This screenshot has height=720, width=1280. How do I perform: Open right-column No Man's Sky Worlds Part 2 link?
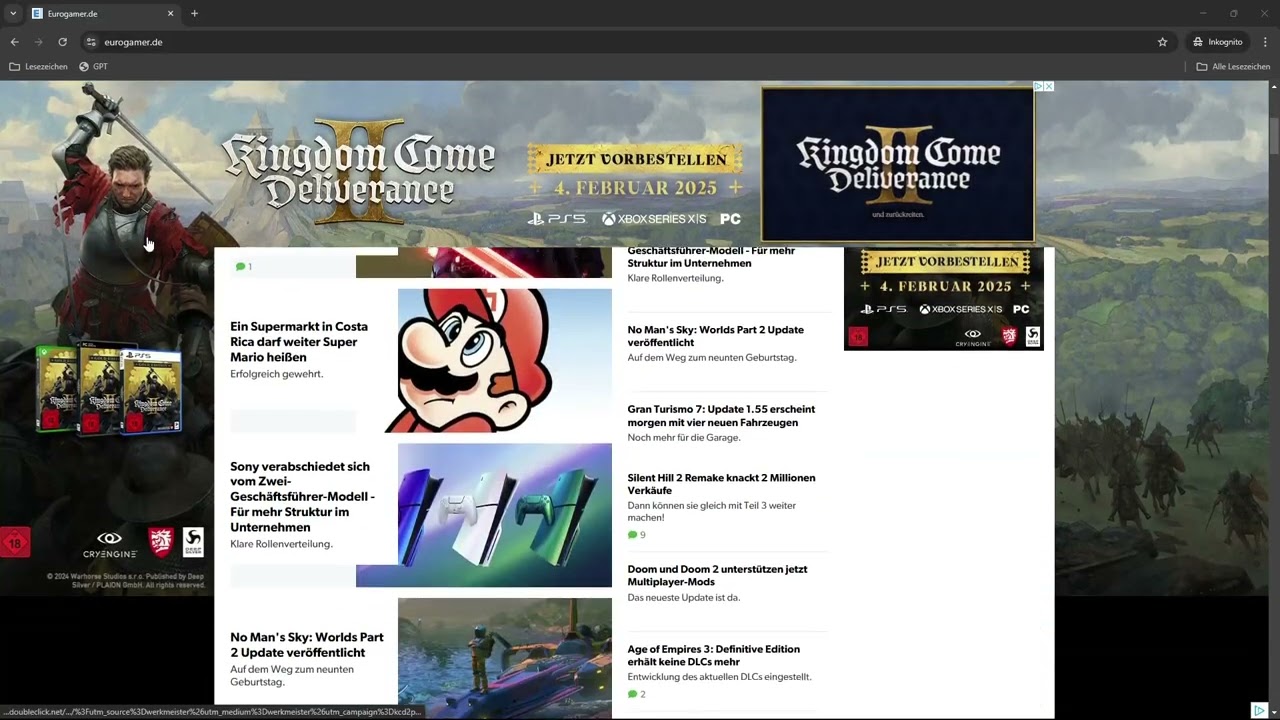[715, 336]
